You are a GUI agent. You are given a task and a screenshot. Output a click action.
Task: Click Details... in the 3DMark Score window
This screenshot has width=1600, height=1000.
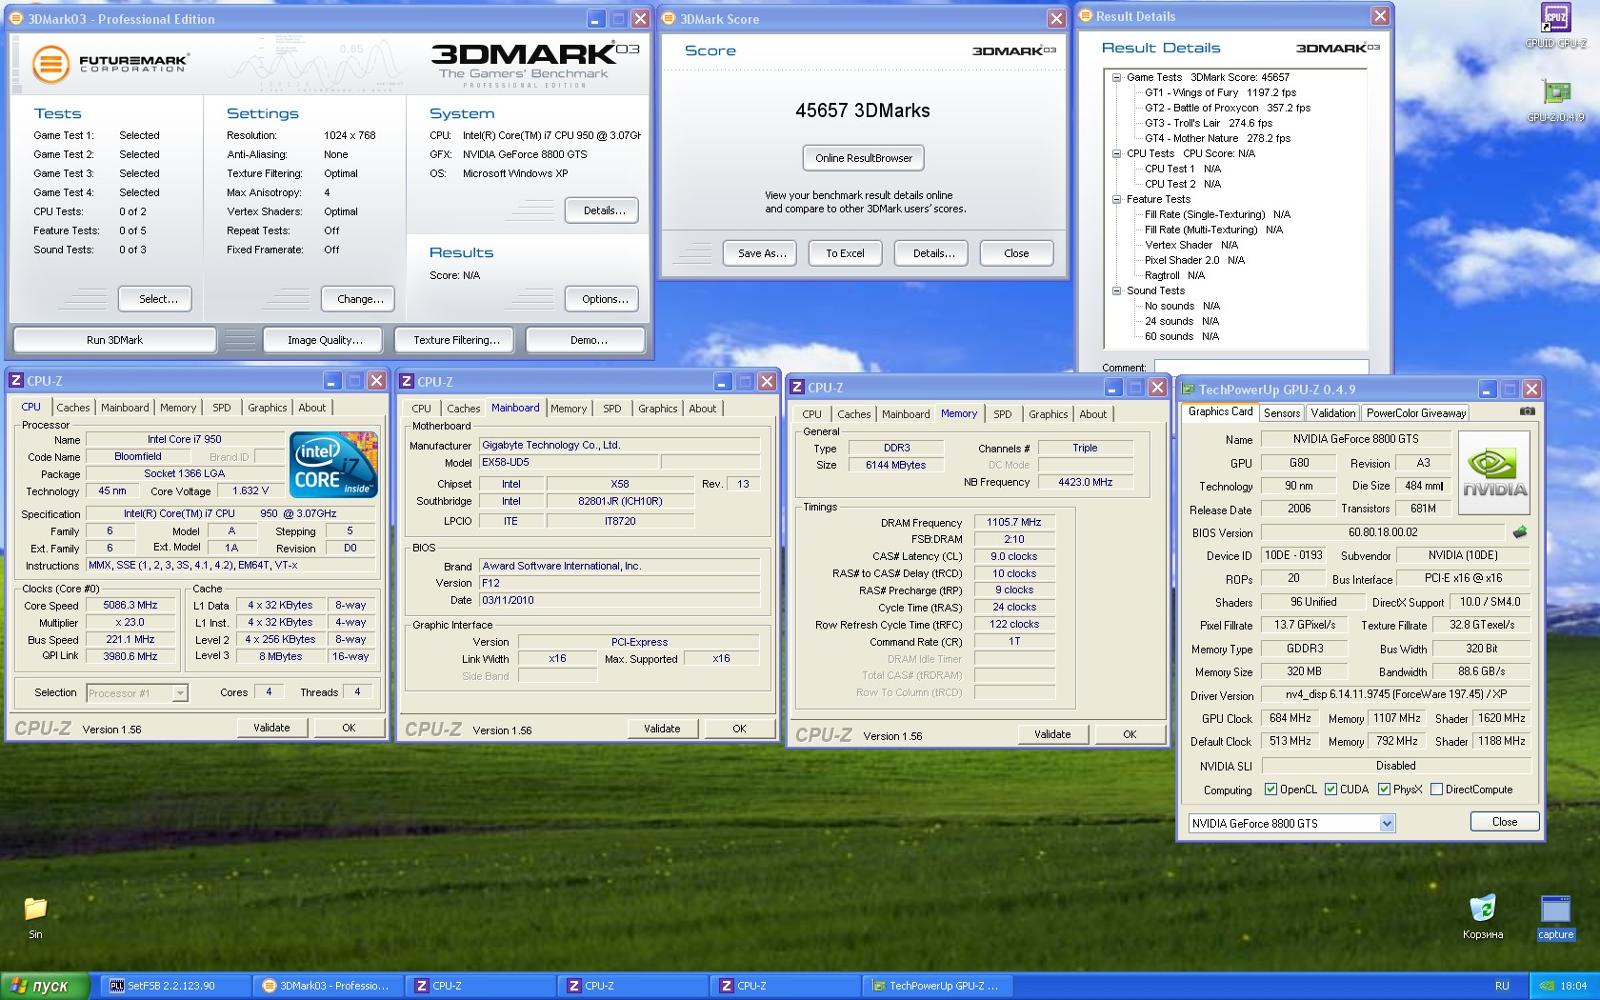933,253
